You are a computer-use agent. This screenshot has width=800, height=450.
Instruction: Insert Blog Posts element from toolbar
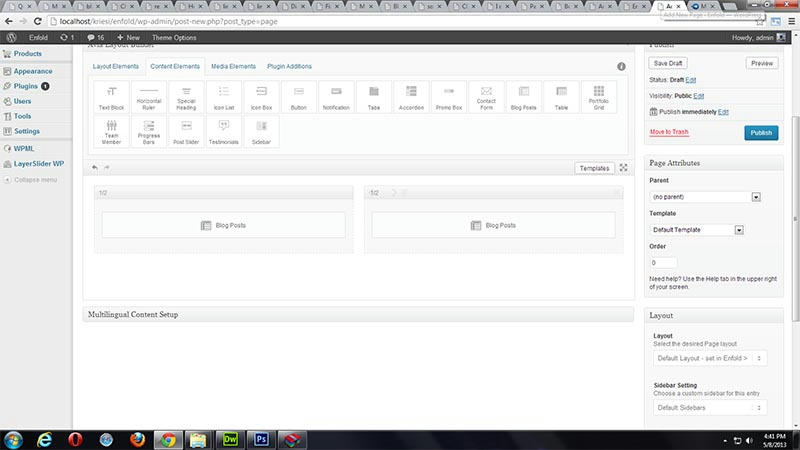(523, 97)
